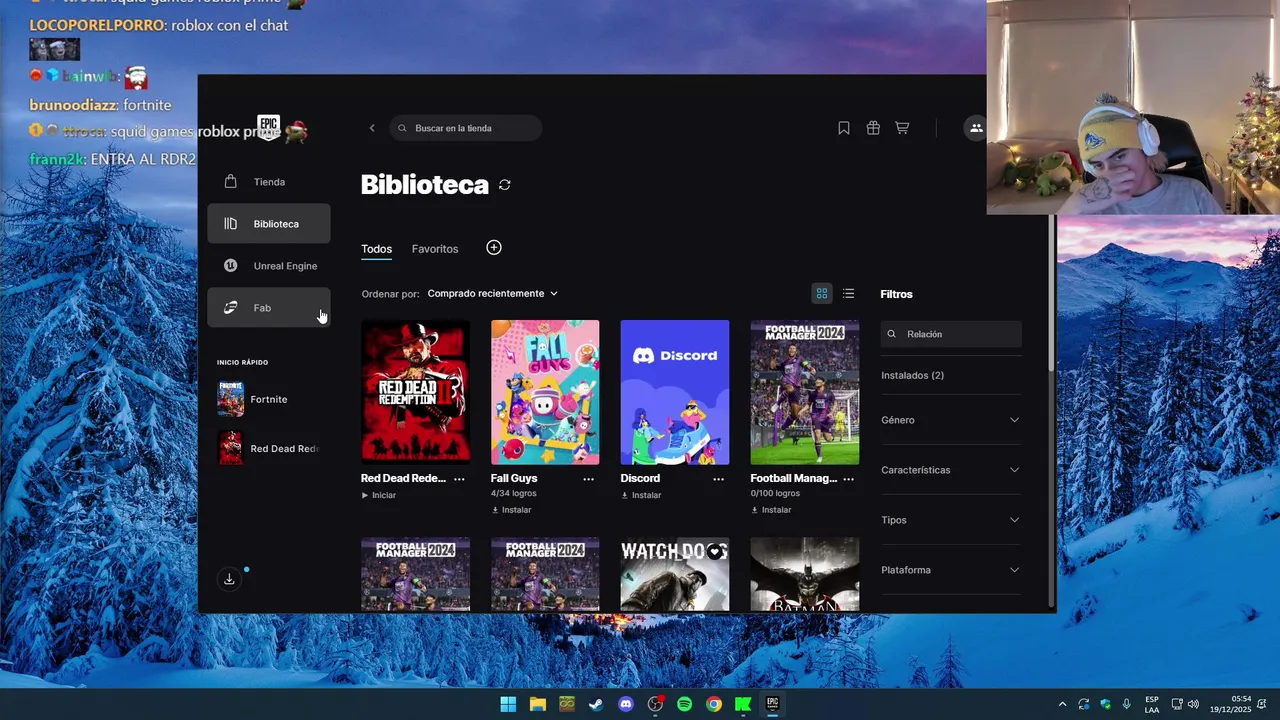Open the Comprado recientemente sort dropdown
This screenshot has height=720, width=1280.
tap(492, 293)
